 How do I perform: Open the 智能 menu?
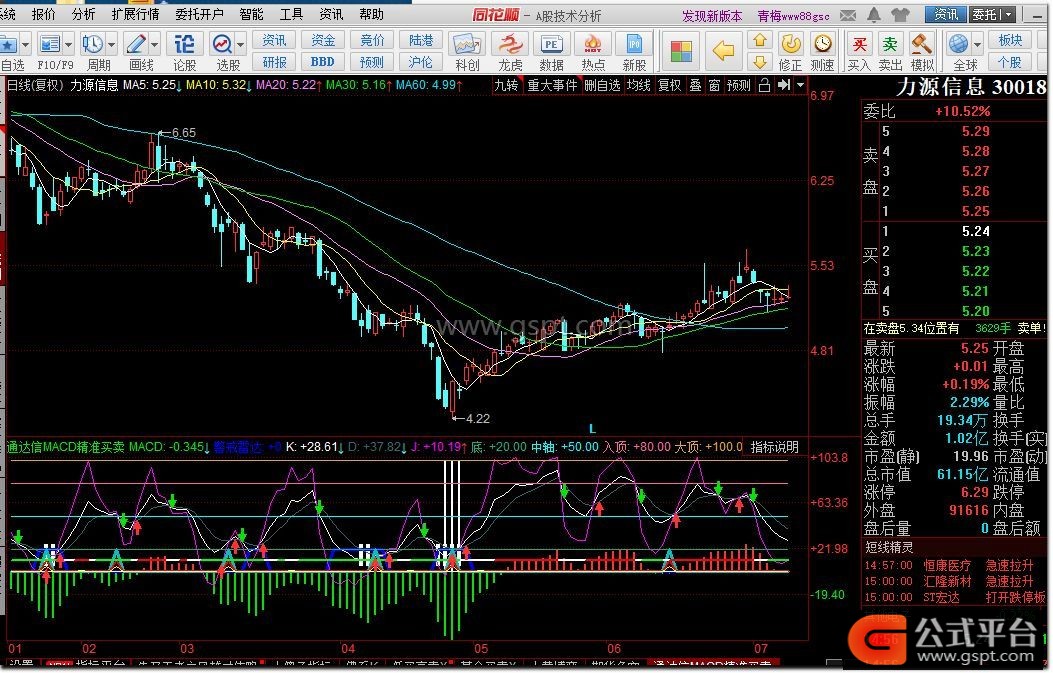251,14
